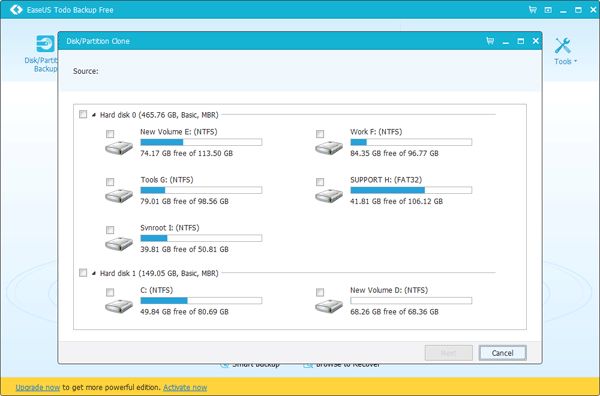Image resolution: width=600 pixels, height=396 pixels.
Task: Maximize the Disk/Partition Clone dialog
Action: coord(520,41)
